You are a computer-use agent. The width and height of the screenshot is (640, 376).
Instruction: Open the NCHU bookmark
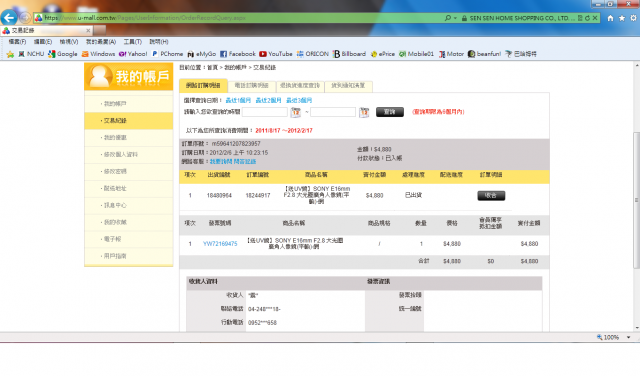tap(31, 54)
